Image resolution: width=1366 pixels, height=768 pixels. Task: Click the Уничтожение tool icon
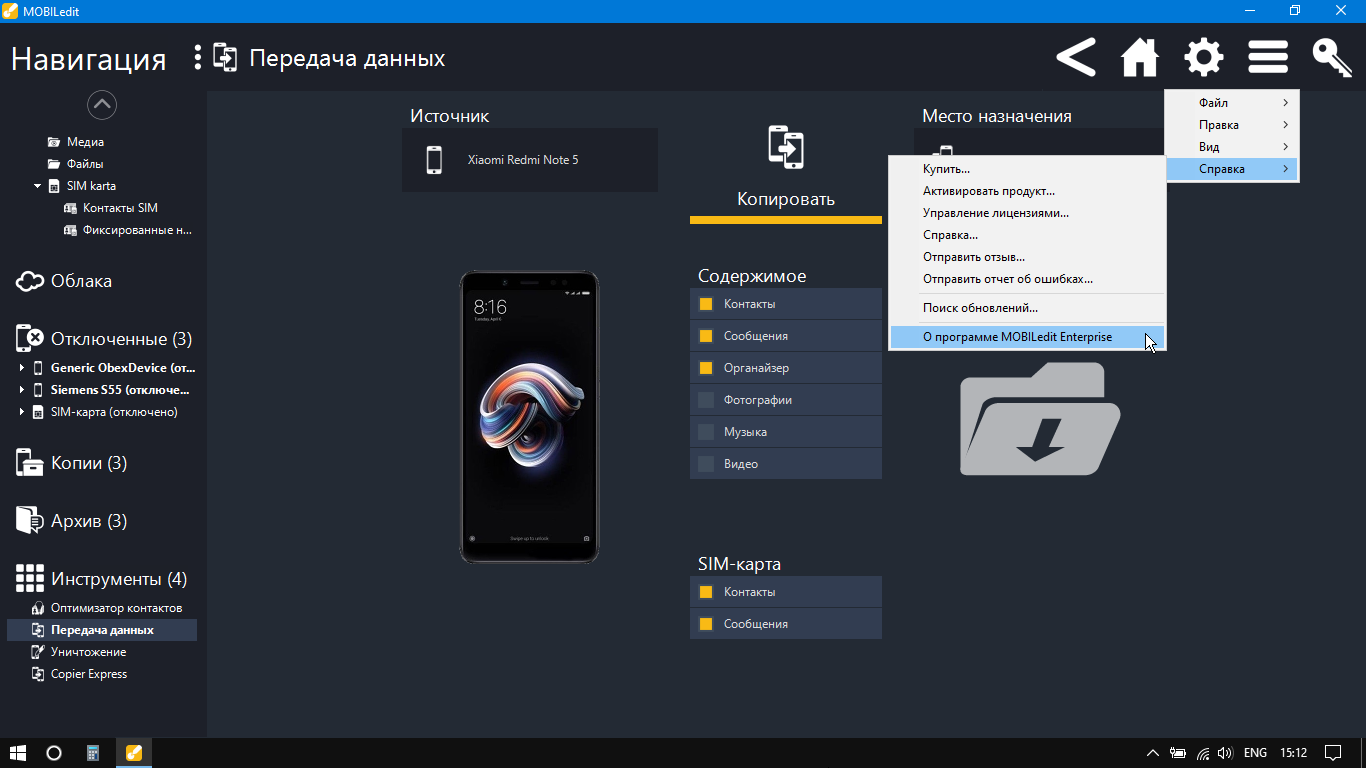coord(38,652)
